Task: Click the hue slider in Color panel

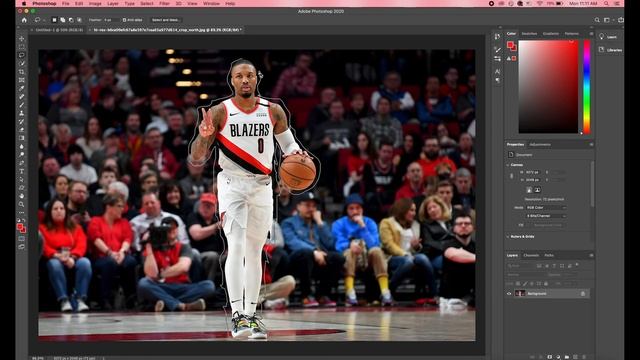Action: coord(587,87)
